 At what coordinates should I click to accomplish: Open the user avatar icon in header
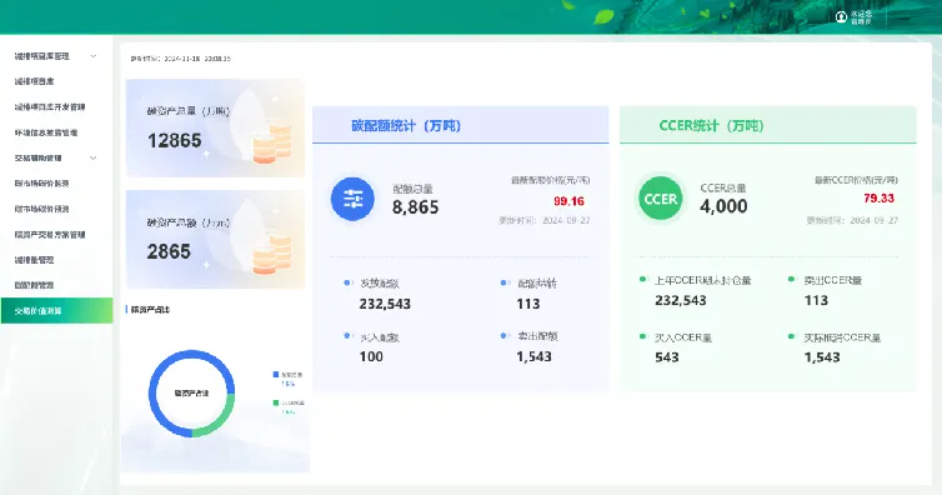[841, 17]
